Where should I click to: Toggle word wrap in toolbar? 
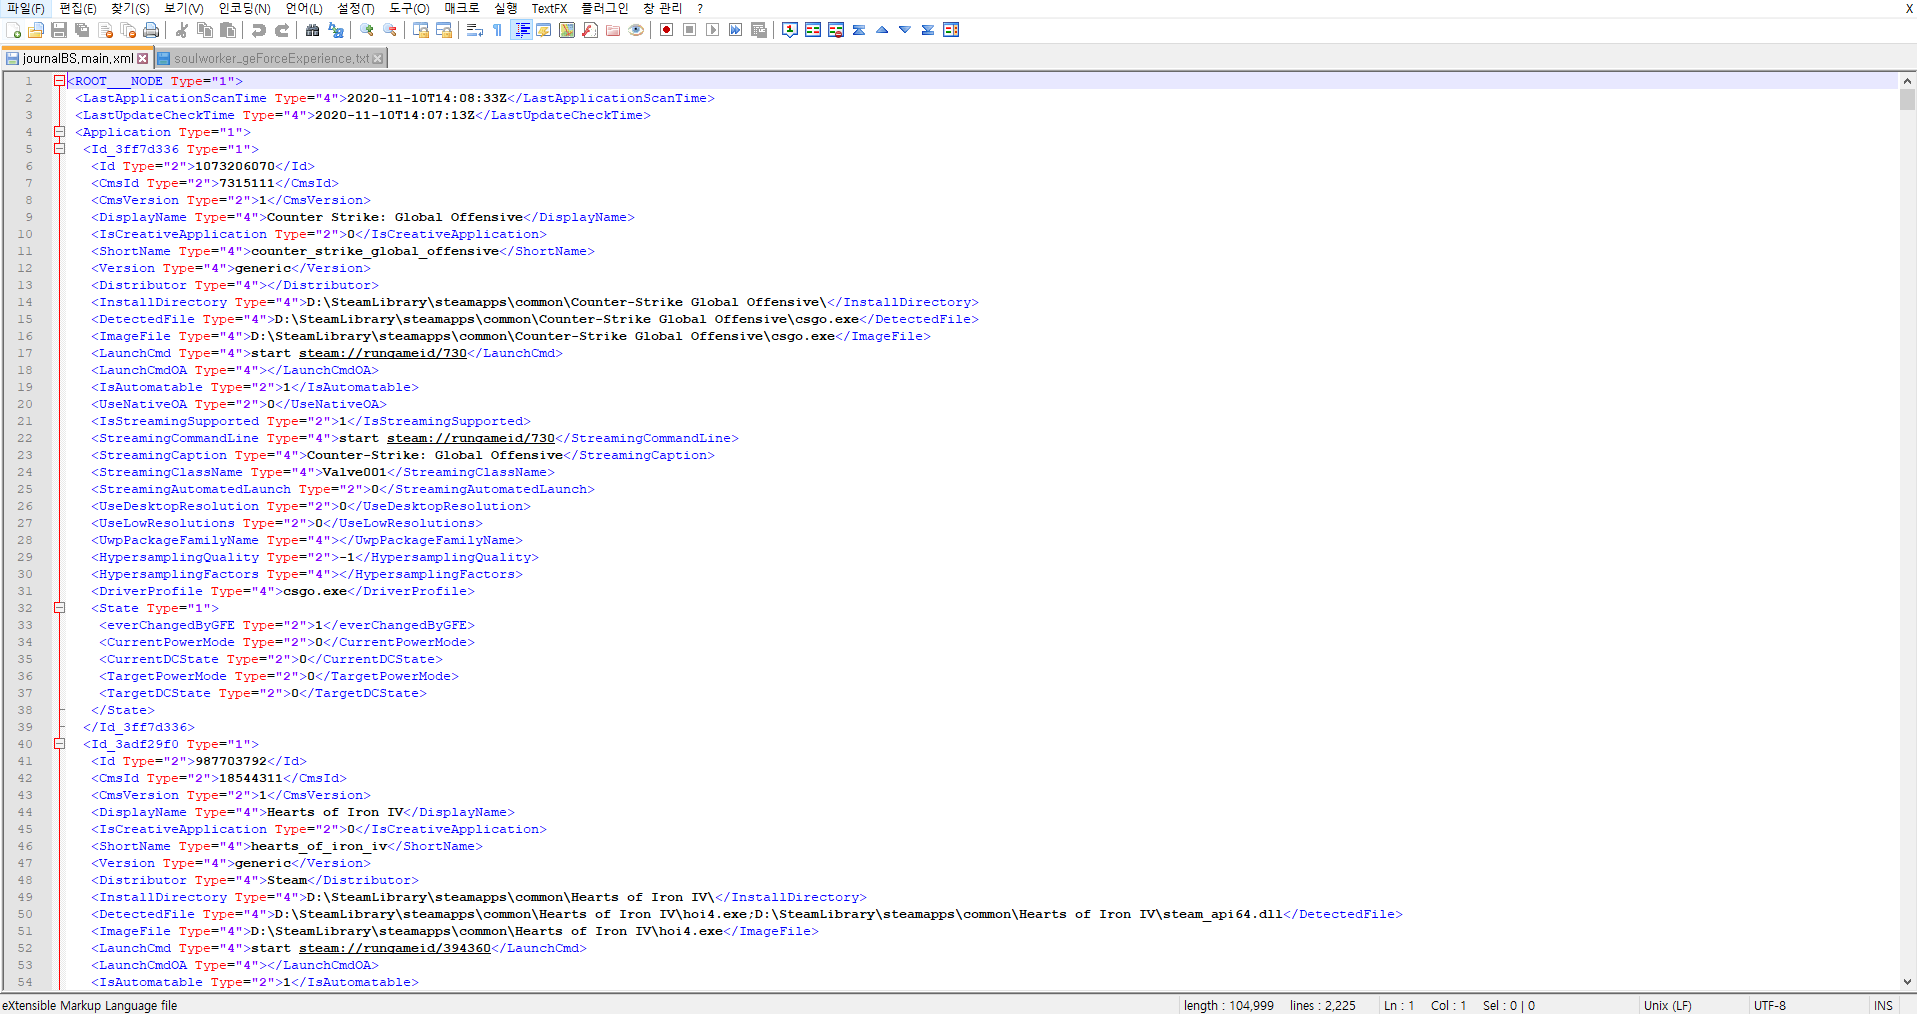[x=475, y=30]
